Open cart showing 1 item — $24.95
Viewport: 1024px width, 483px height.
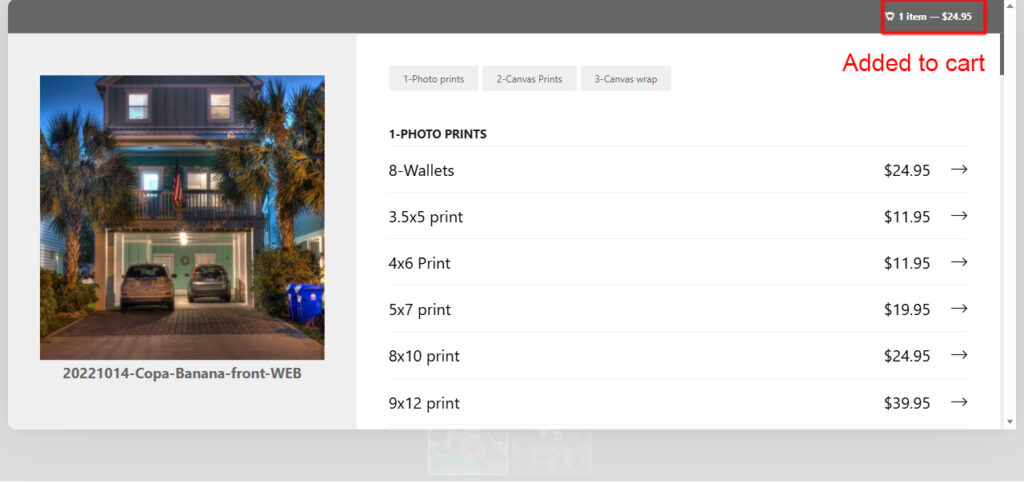[x=934, y=17]
